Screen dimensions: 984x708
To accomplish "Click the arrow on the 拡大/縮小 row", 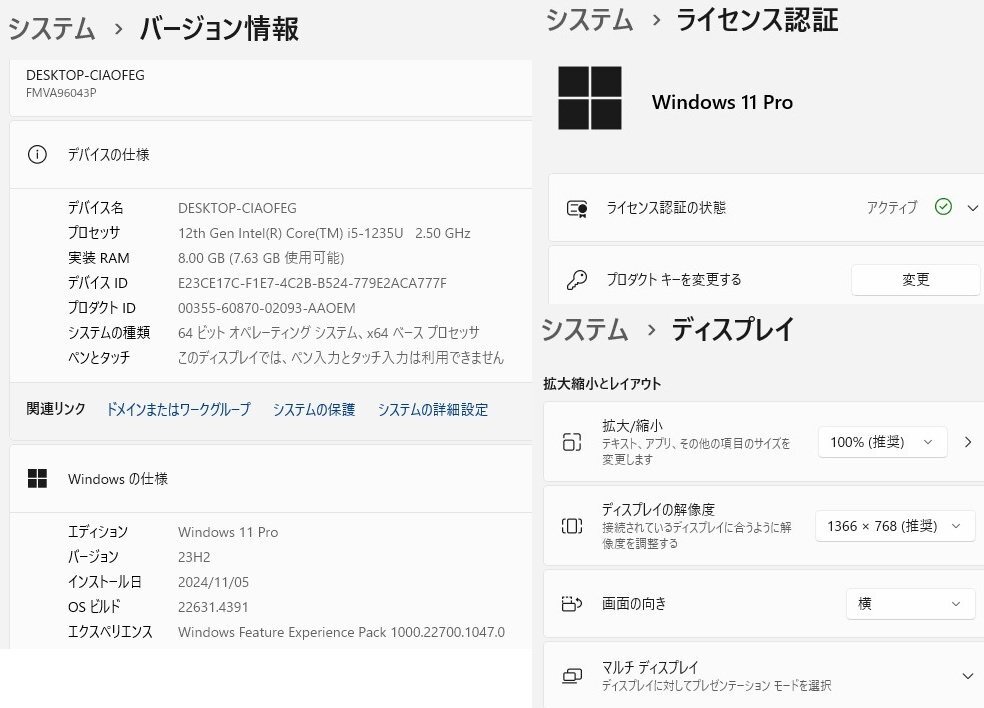I will 966,442.
